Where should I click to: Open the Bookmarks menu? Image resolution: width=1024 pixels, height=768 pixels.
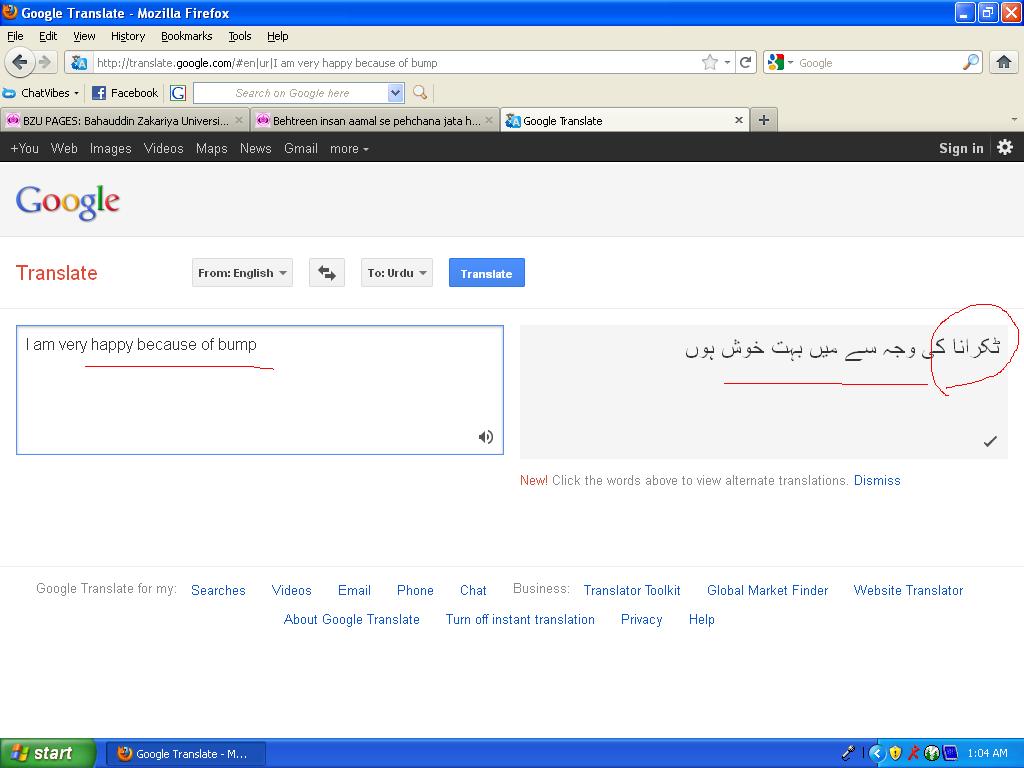pos(187,36)
